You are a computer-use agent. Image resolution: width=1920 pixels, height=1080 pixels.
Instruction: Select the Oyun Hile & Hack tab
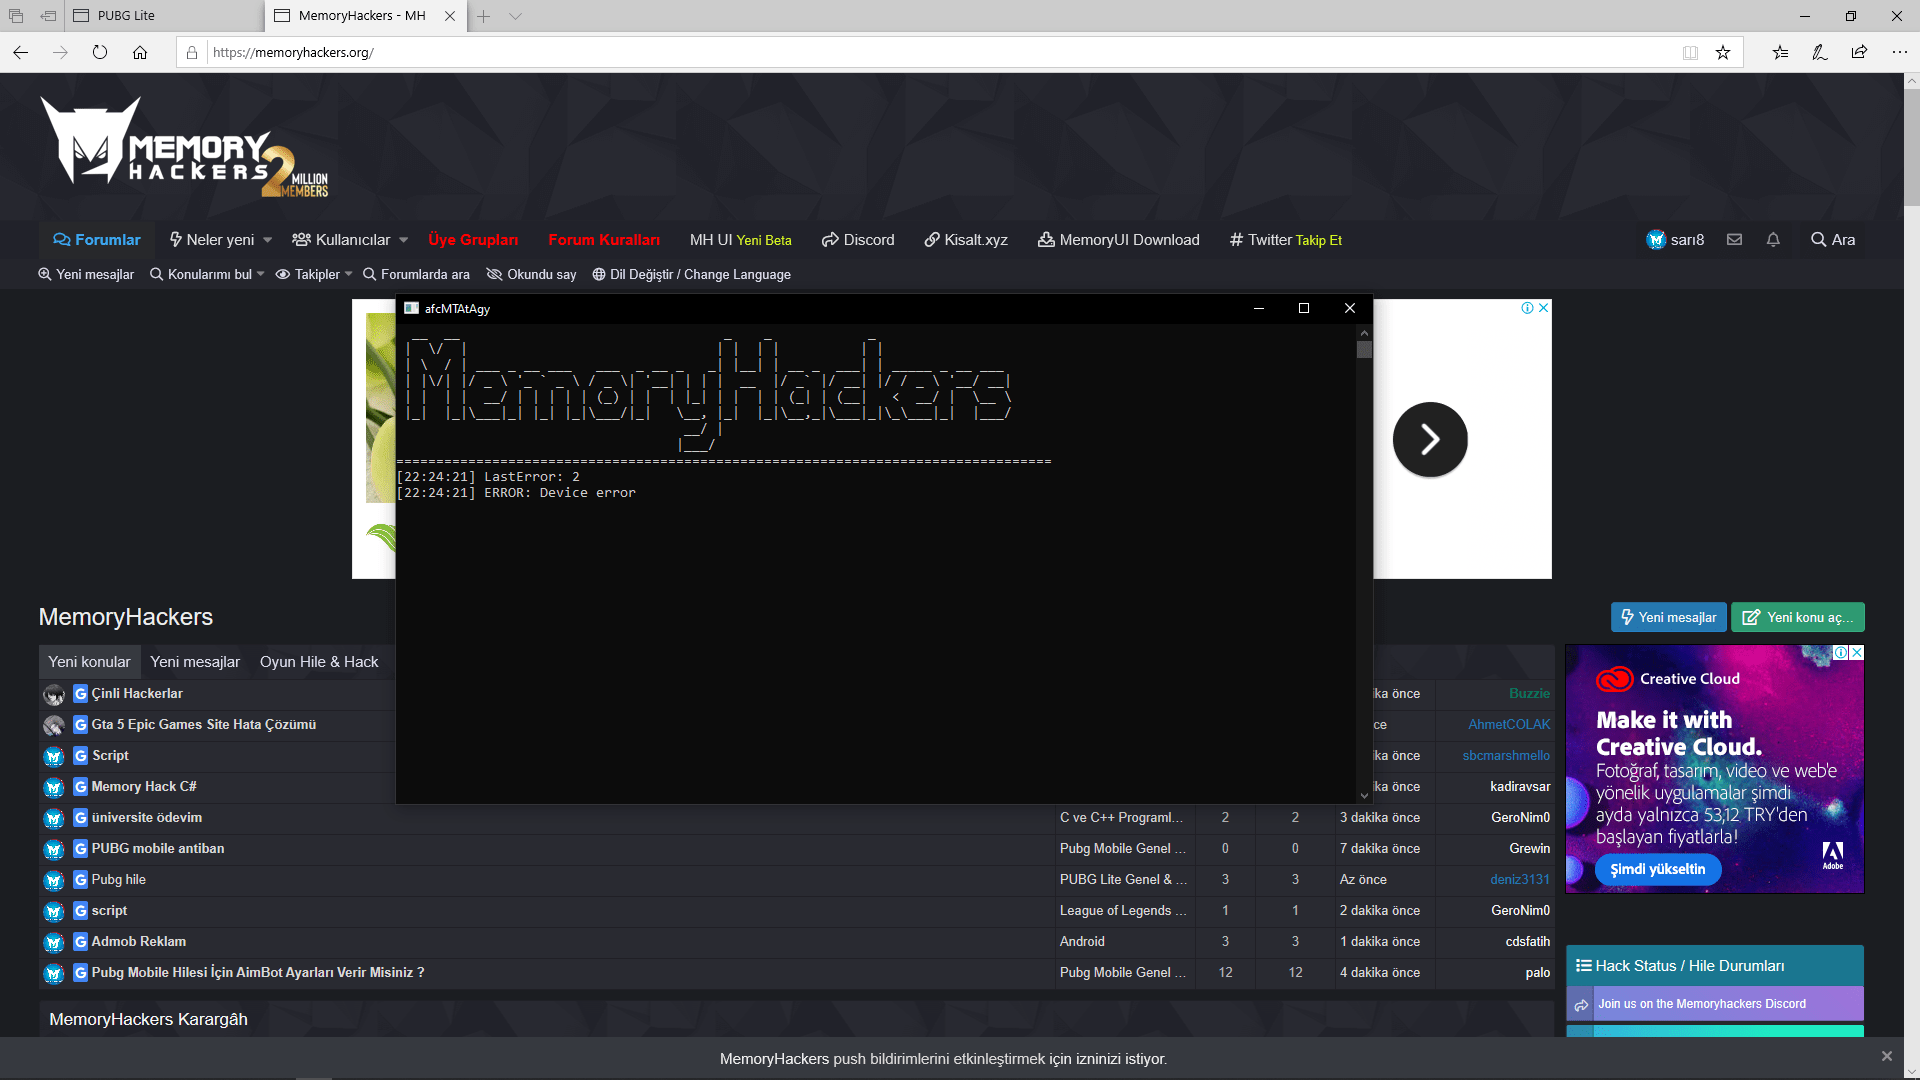tap(319, 662)
